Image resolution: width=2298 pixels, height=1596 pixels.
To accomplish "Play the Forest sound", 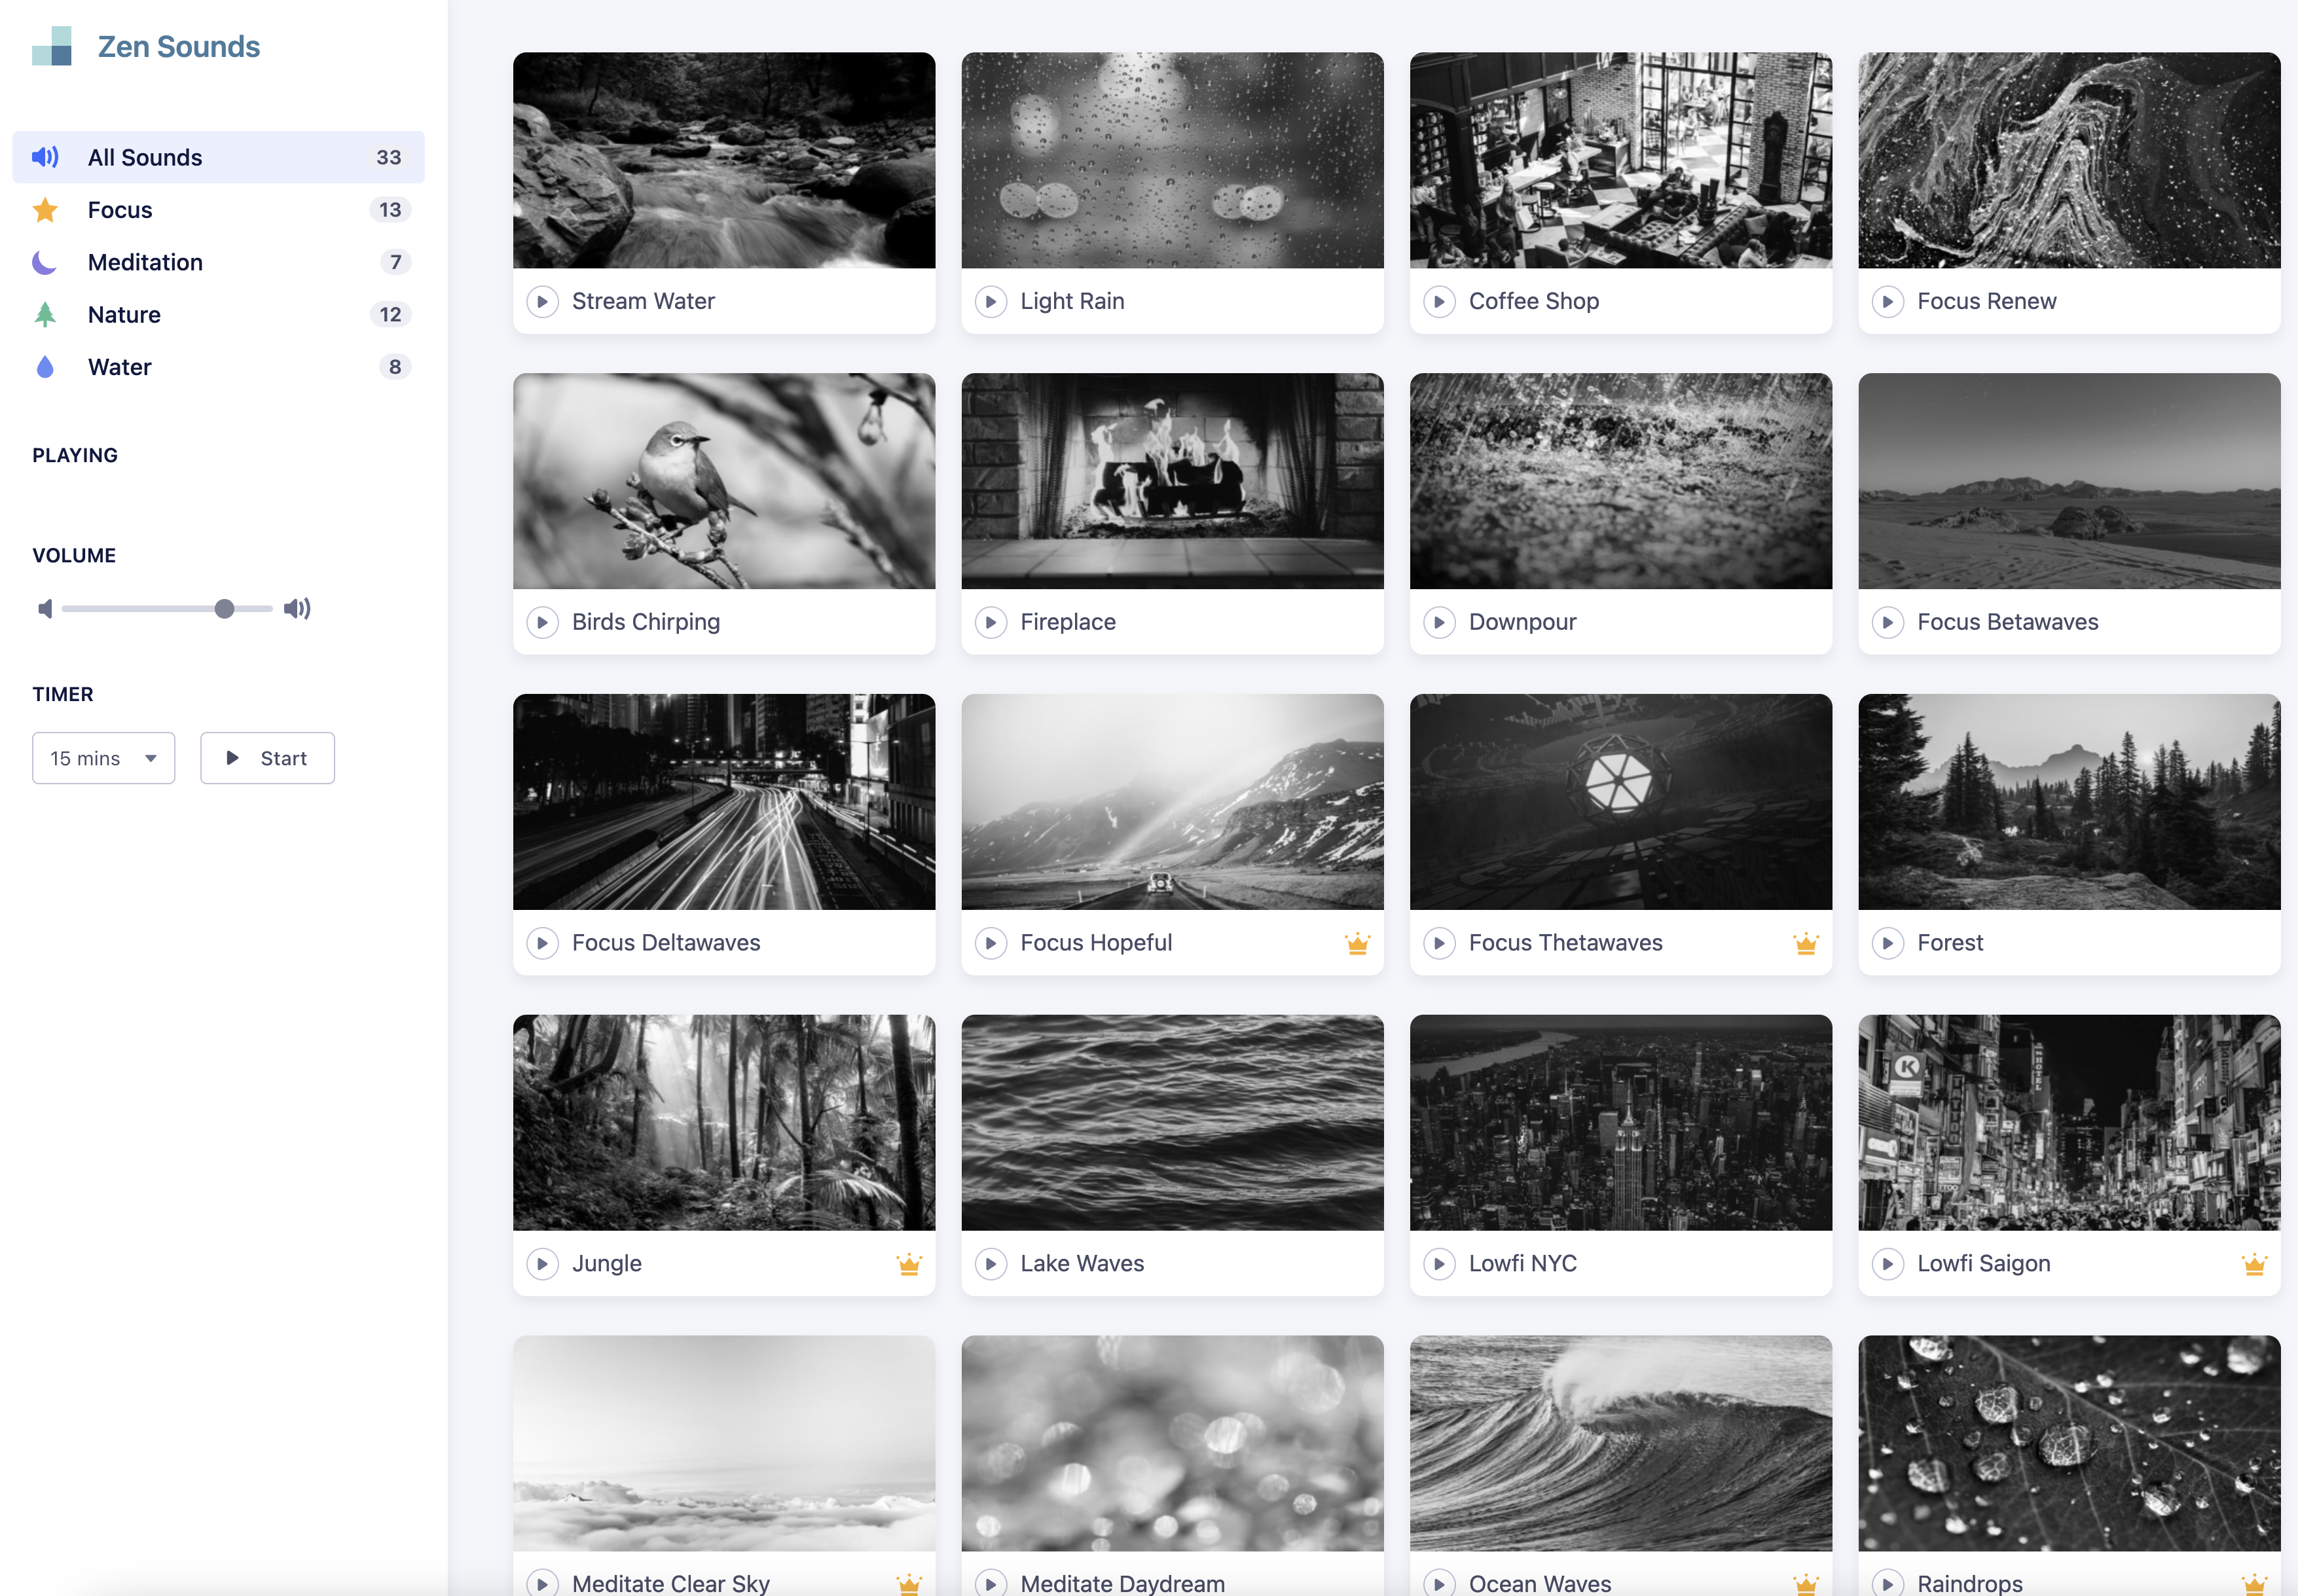I will [1887, 943].
